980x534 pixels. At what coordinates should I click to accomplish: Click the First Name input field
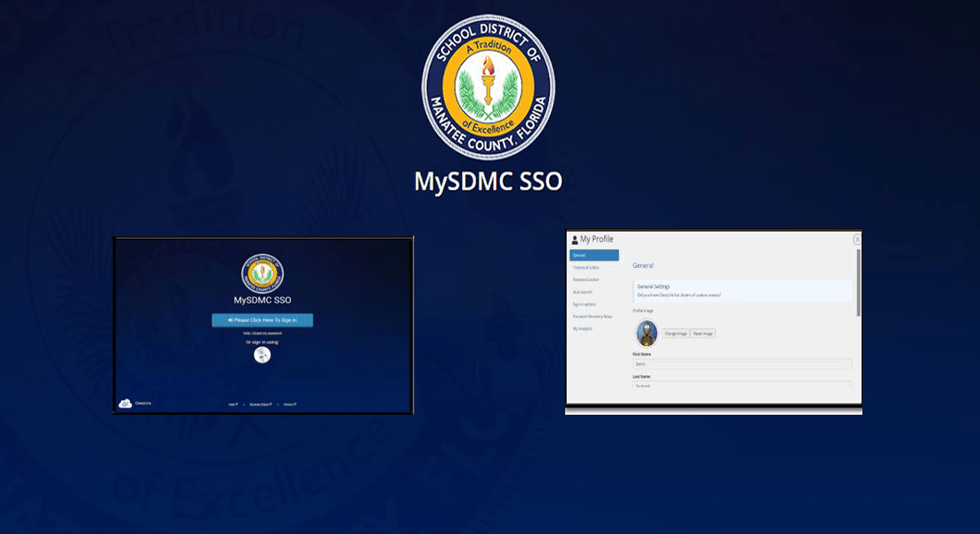pyautogui.click(x=742, y=364)
